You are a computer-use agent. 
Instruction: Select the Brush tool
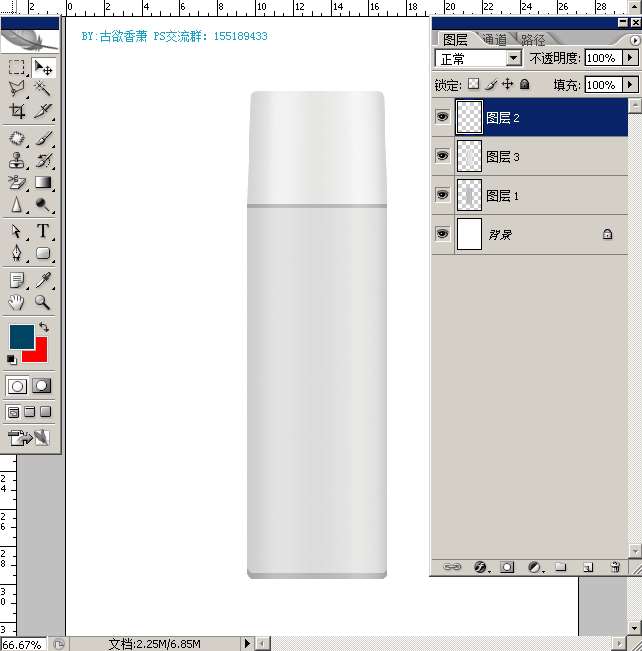tap(43, 138)
